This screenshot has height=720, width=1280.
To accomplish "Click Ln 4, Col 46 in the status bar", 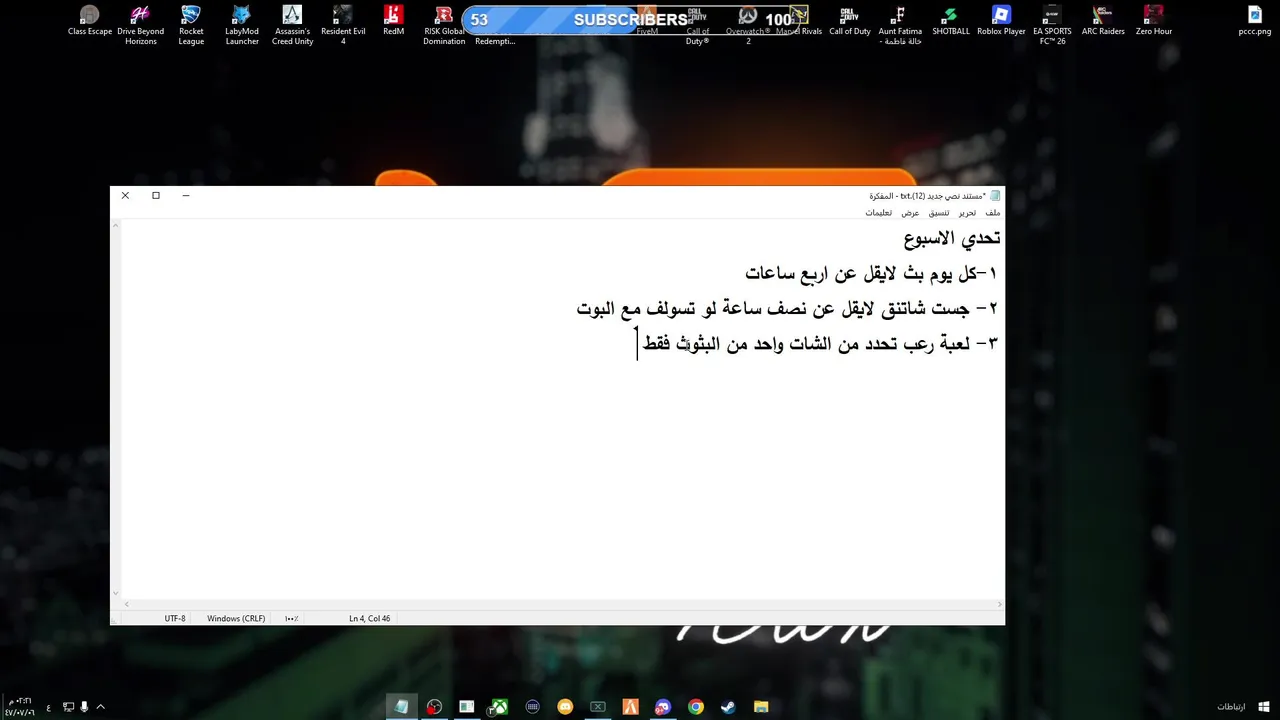I will click(x=370, y=619).
